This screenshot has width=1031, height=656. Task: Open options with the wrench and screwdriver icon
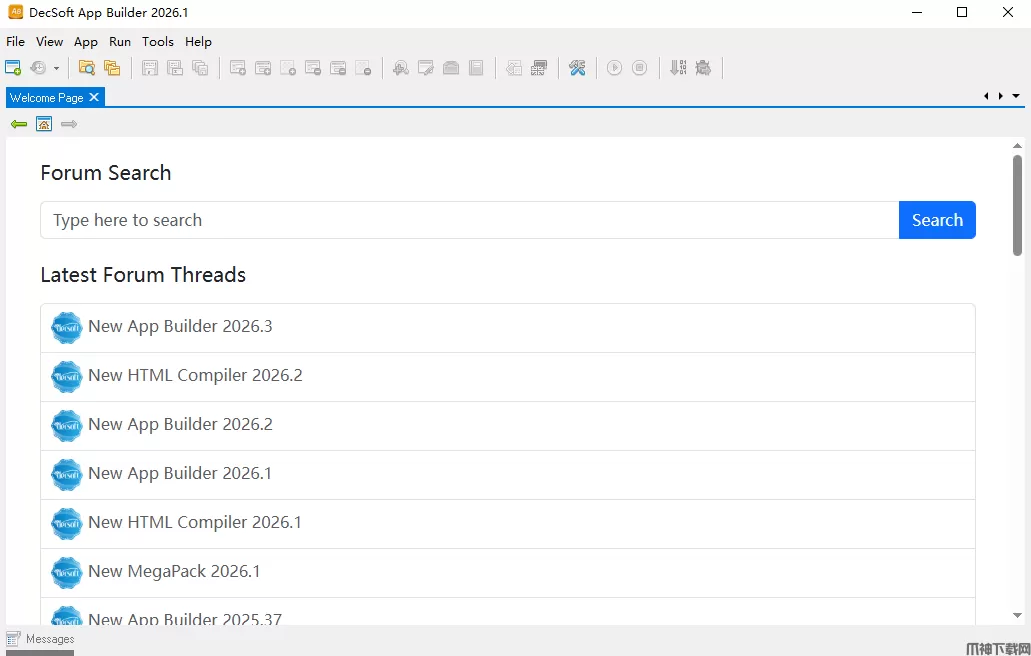[x=577, y=67]
